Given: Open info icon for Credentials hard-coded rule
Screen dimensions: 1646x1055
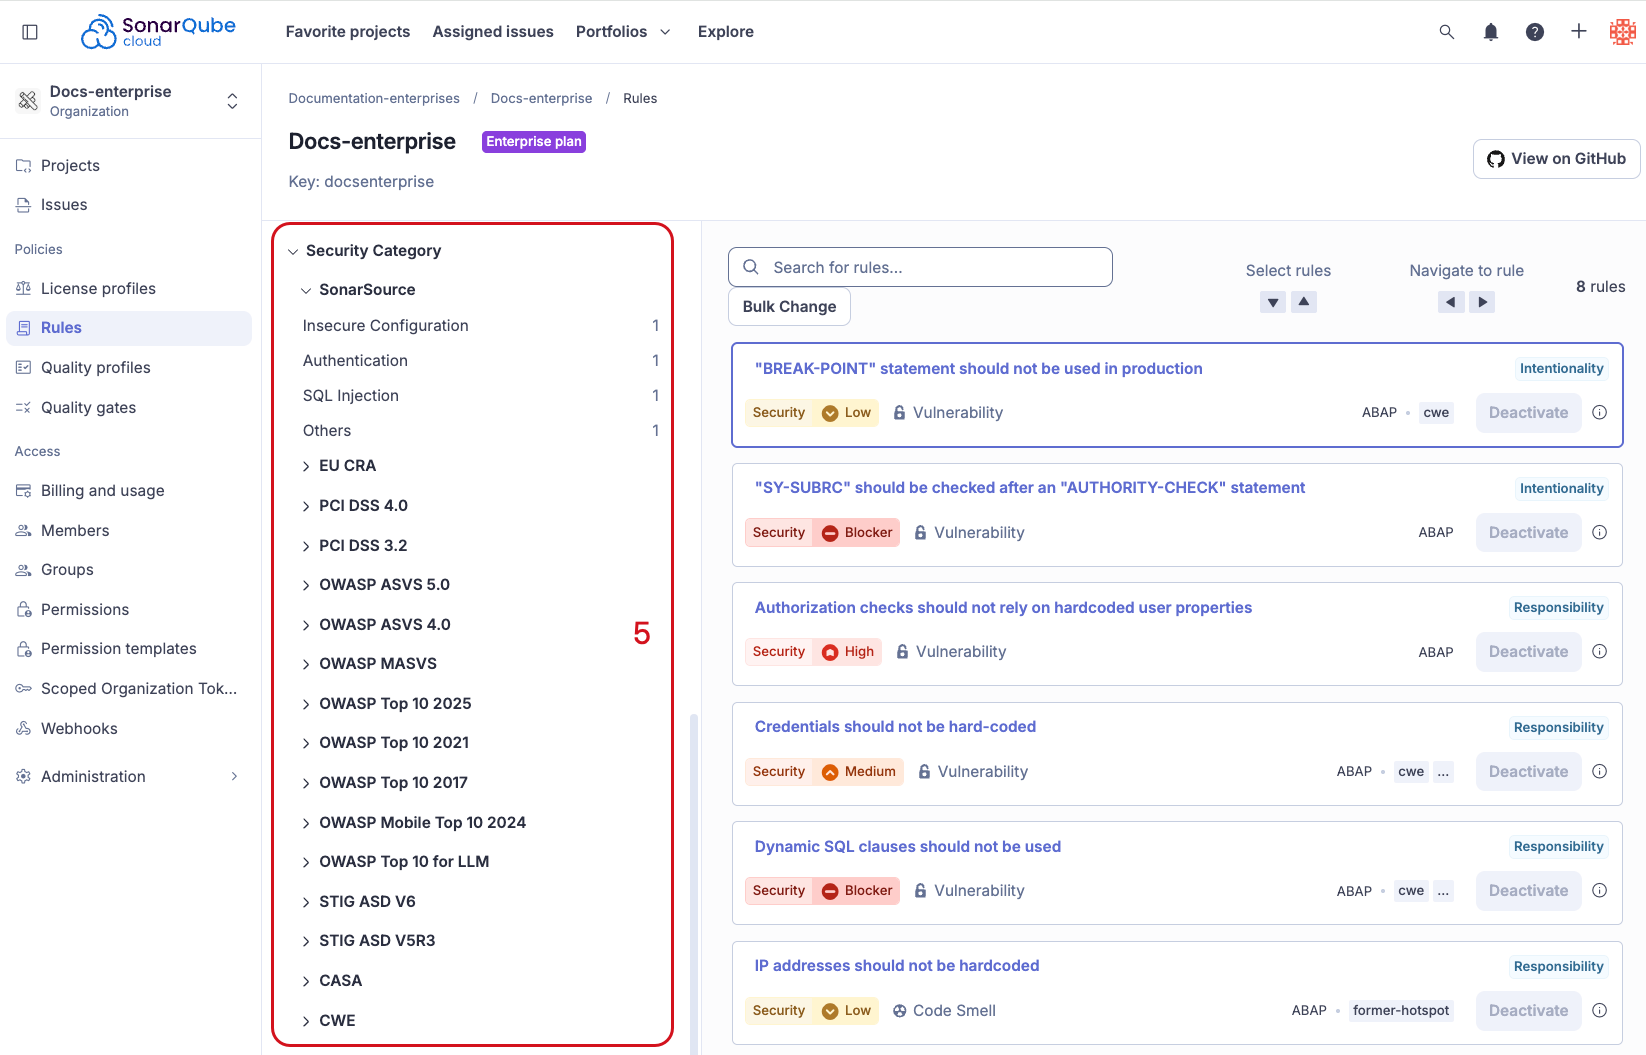Looking at the screenshot, I should tap(1599, 772).
